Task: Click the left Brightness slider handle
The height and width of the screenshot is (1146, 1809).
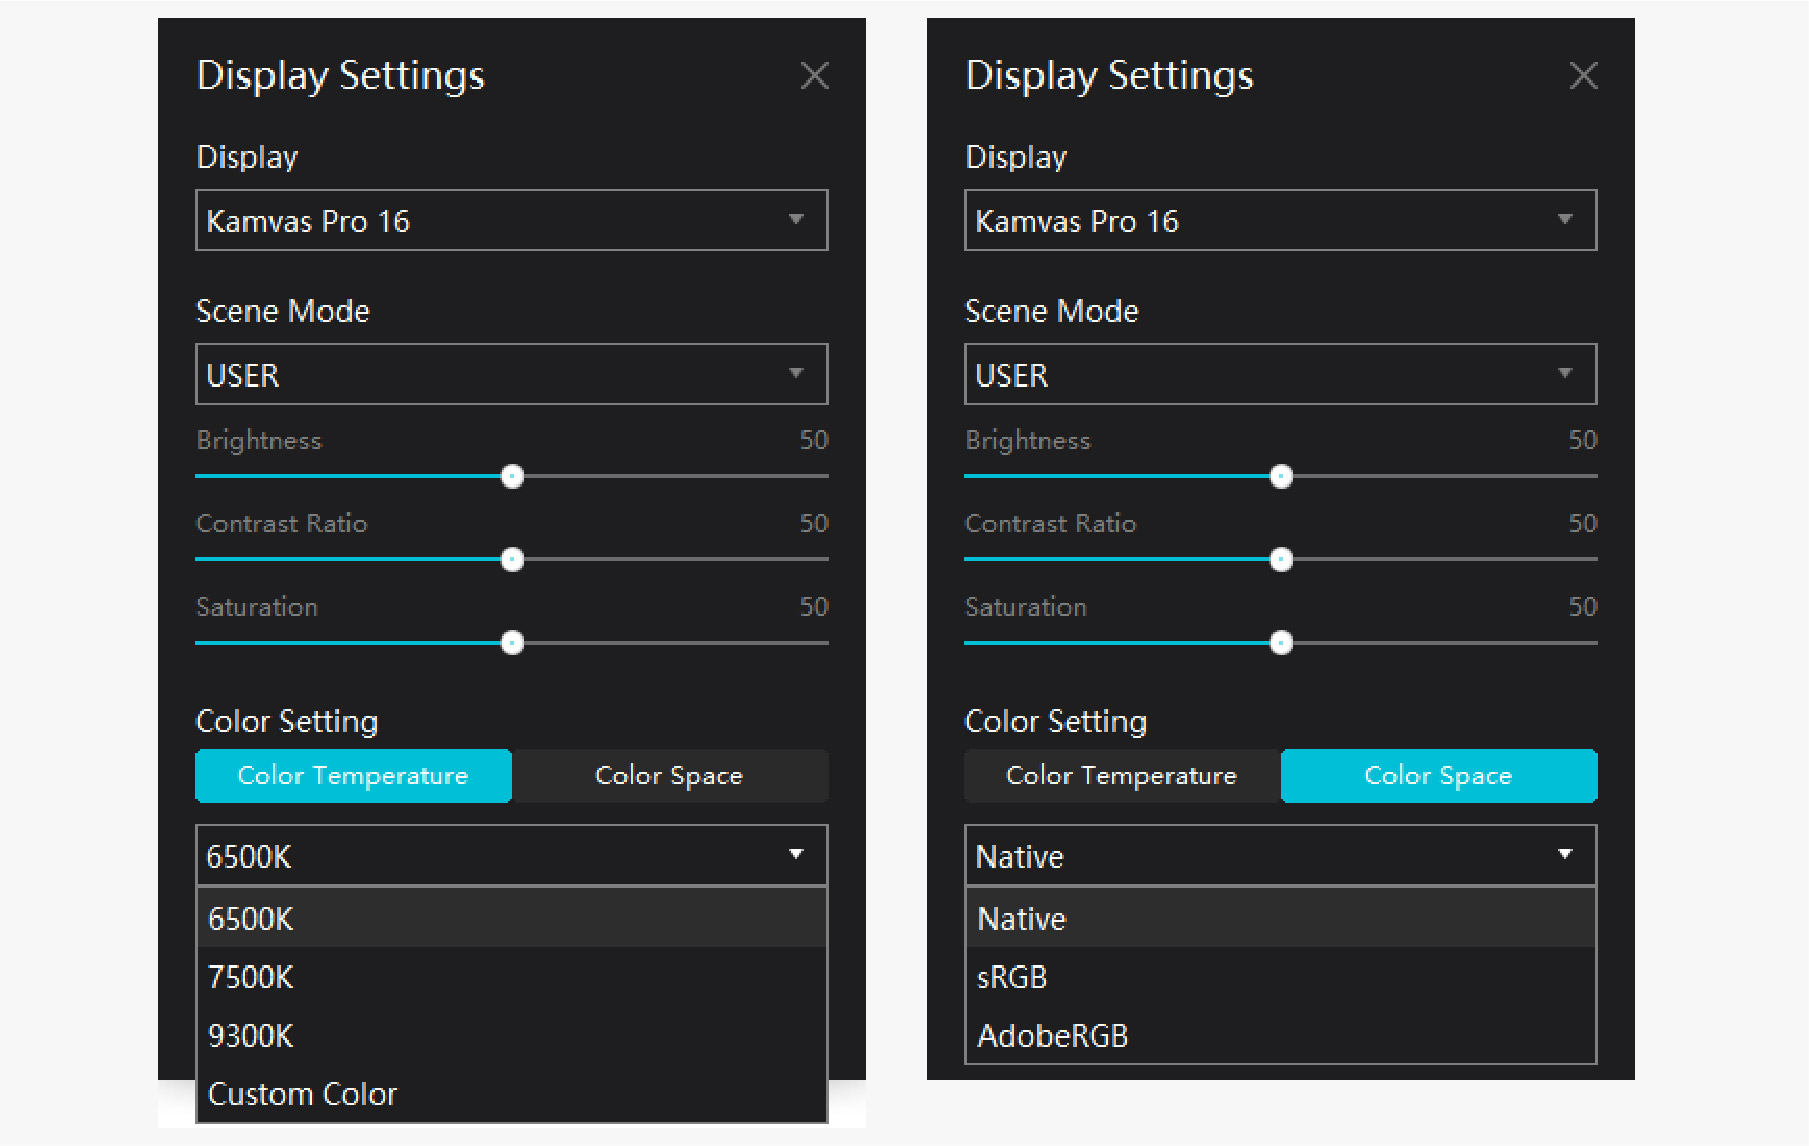Action: [512, 477]
